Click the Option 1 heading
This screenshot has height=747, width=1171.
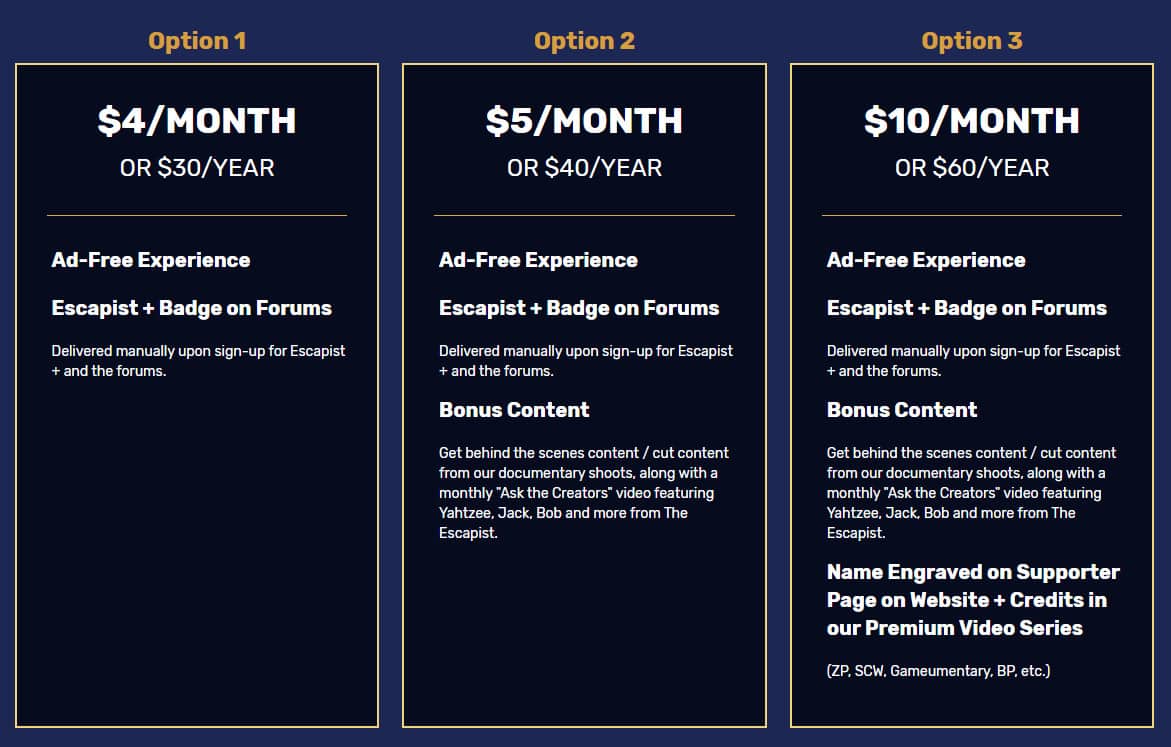(x=197, y=41)
